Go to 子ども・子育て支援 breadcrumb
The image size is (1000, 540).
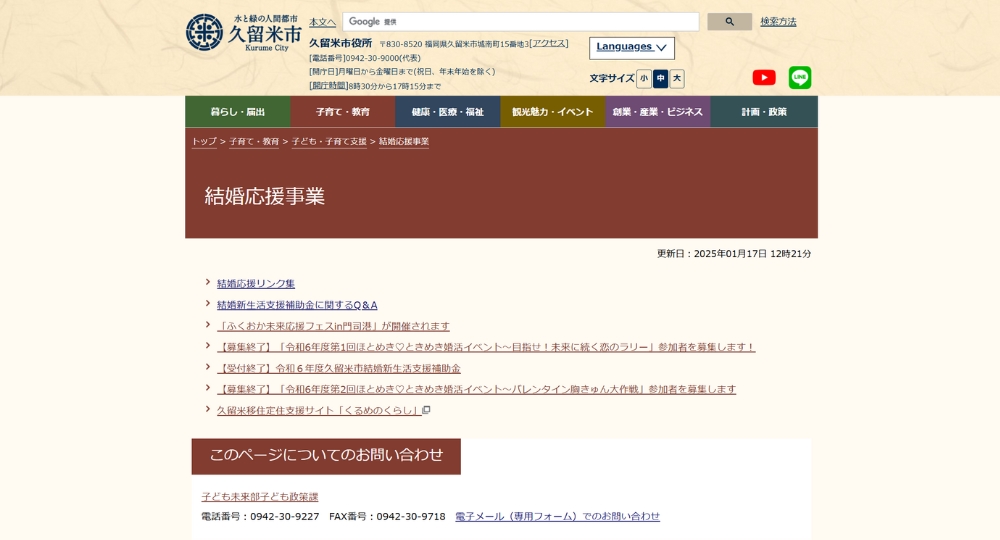pyautogui.click(x=329, y=142)
